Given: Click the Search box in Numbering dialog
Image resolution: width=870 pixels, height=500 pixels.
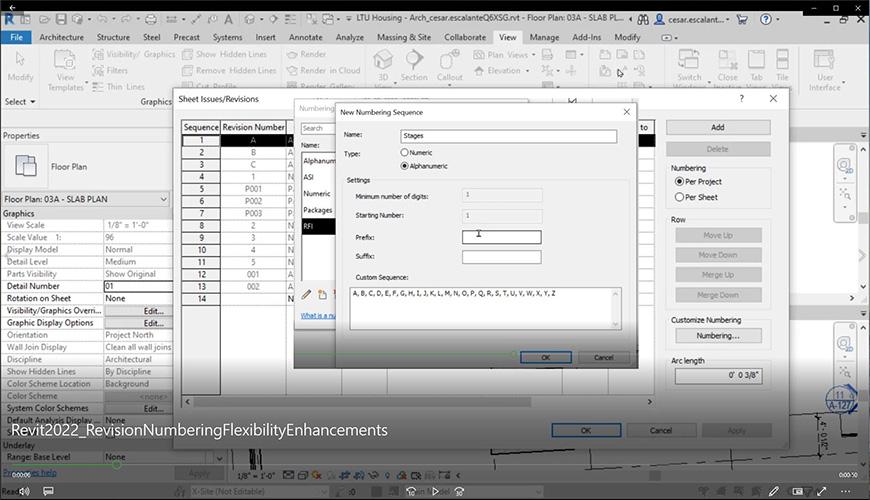Looking at the screenshot, I should [318, 128].
